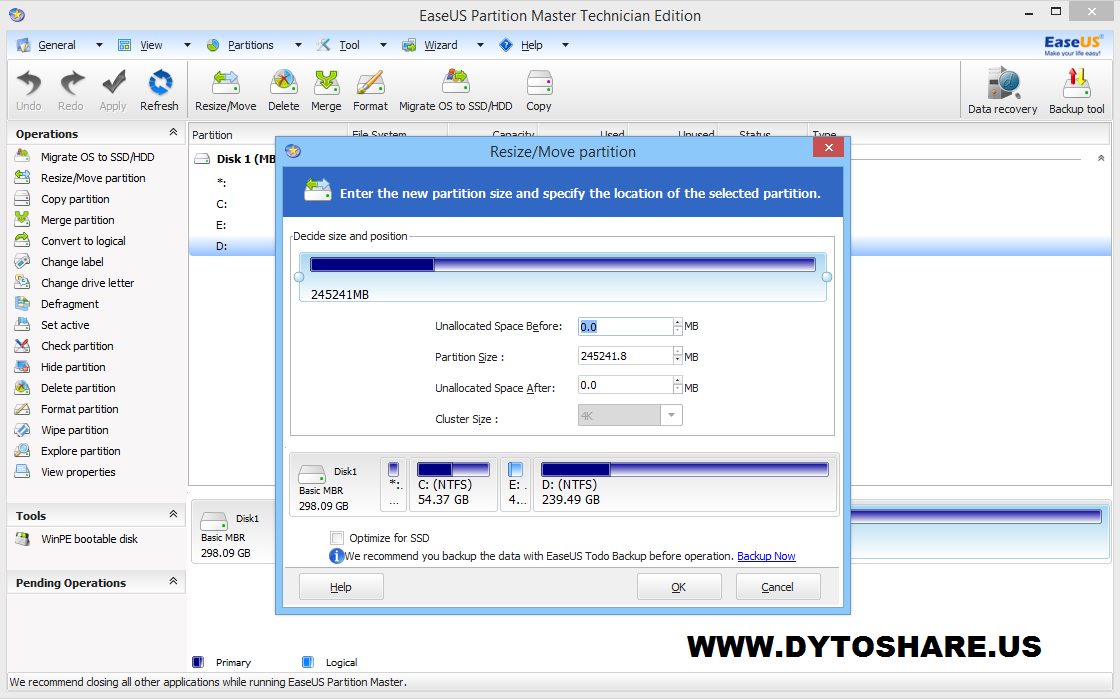The image size is (1120, 699).
Task: Cancel the Resize/Move dialog
Action: tap(777, 587)
